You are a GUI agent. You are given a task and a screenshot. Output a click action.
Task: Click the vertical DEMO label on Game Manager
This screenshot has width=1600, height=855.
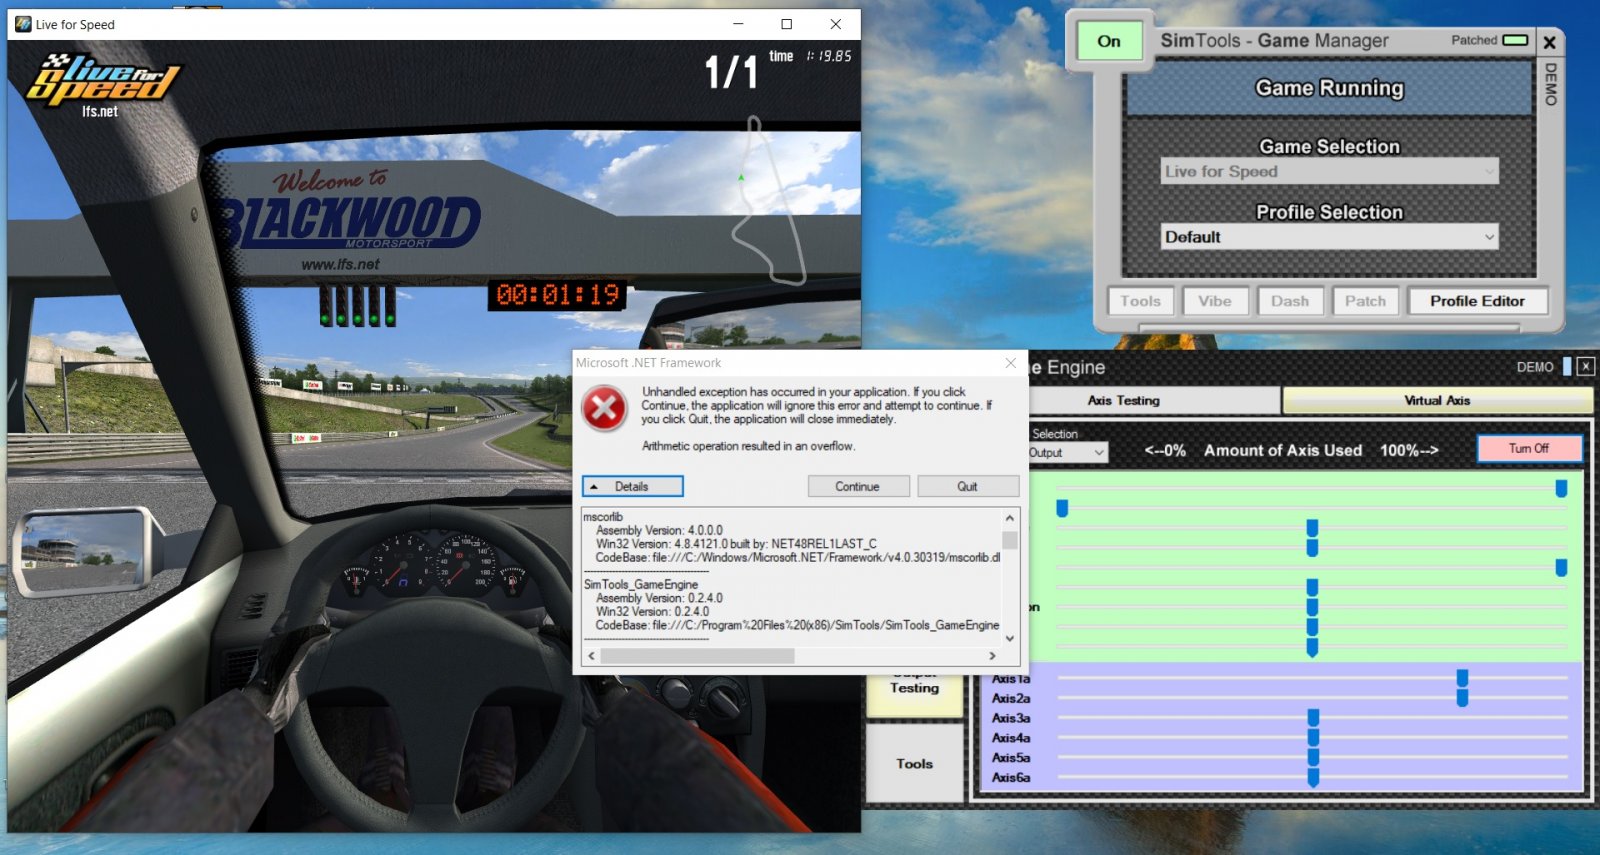1551,84
